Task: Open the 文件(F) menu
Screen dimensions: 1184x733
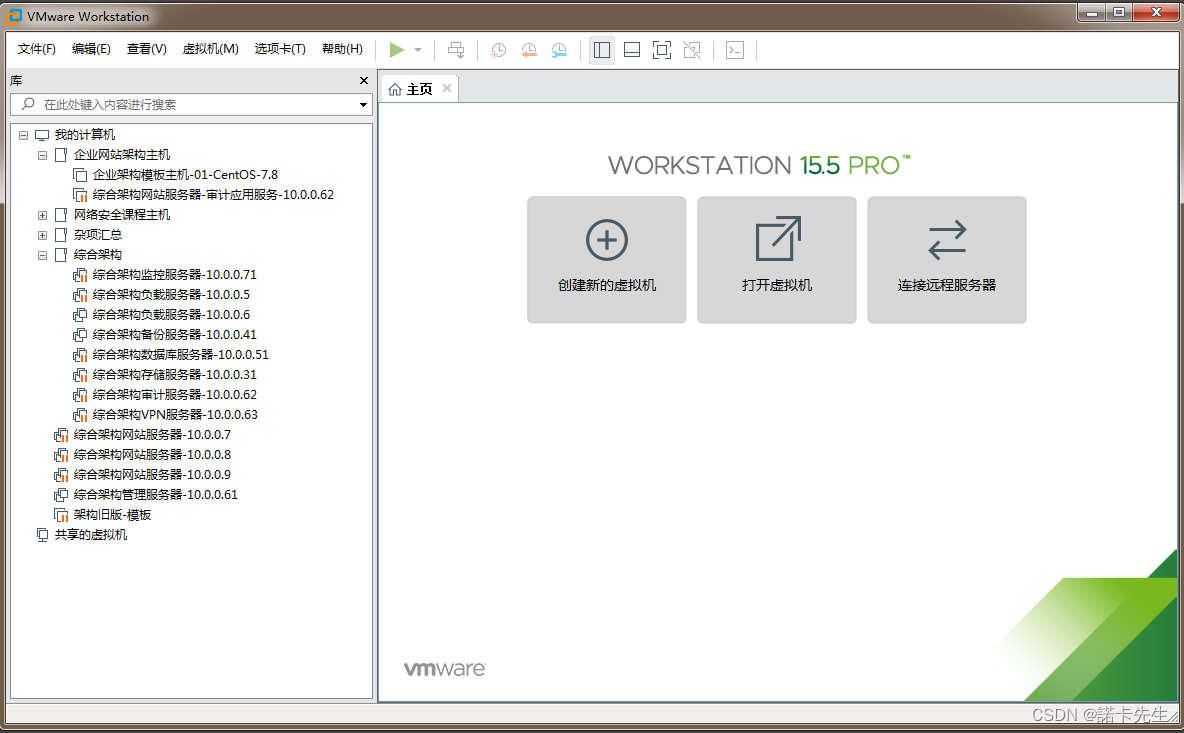Action: (37, 49)
